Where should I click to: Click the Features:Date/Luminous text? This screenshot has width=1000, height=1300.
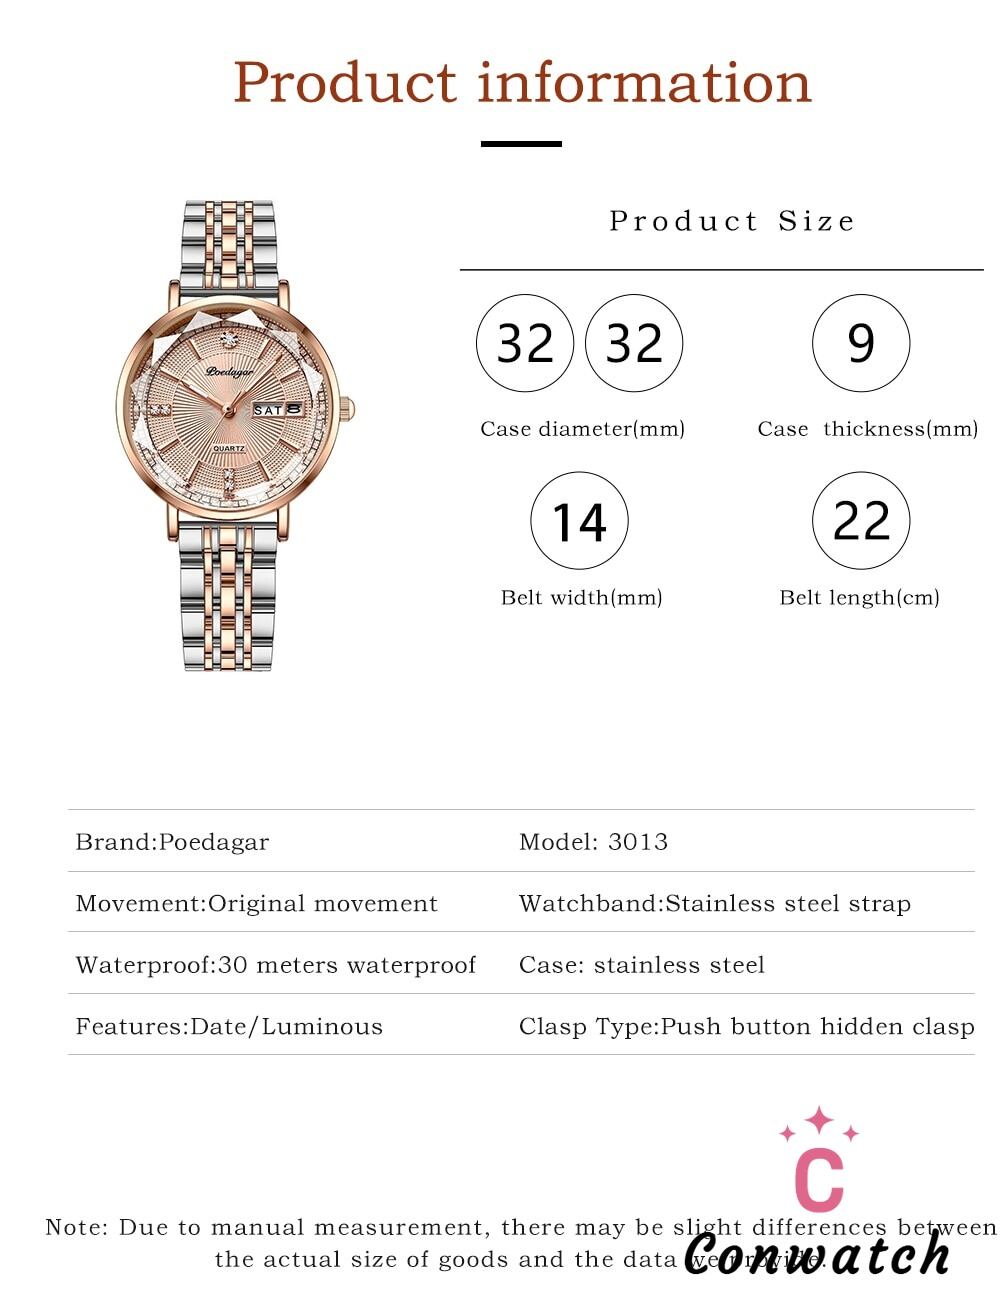[229, 1027]
